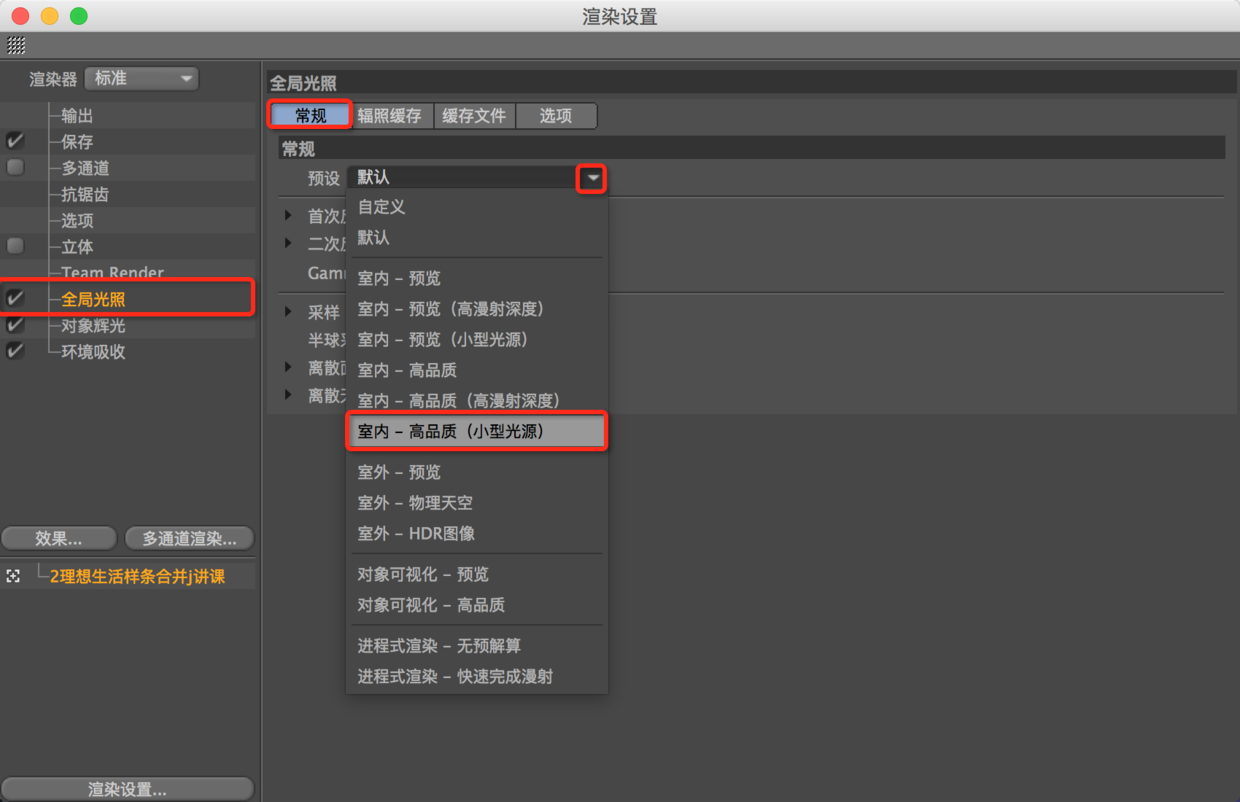Select 环境吸收 in the settings list
Viewport: 1240px width, 802px height.
coord(93,351)
